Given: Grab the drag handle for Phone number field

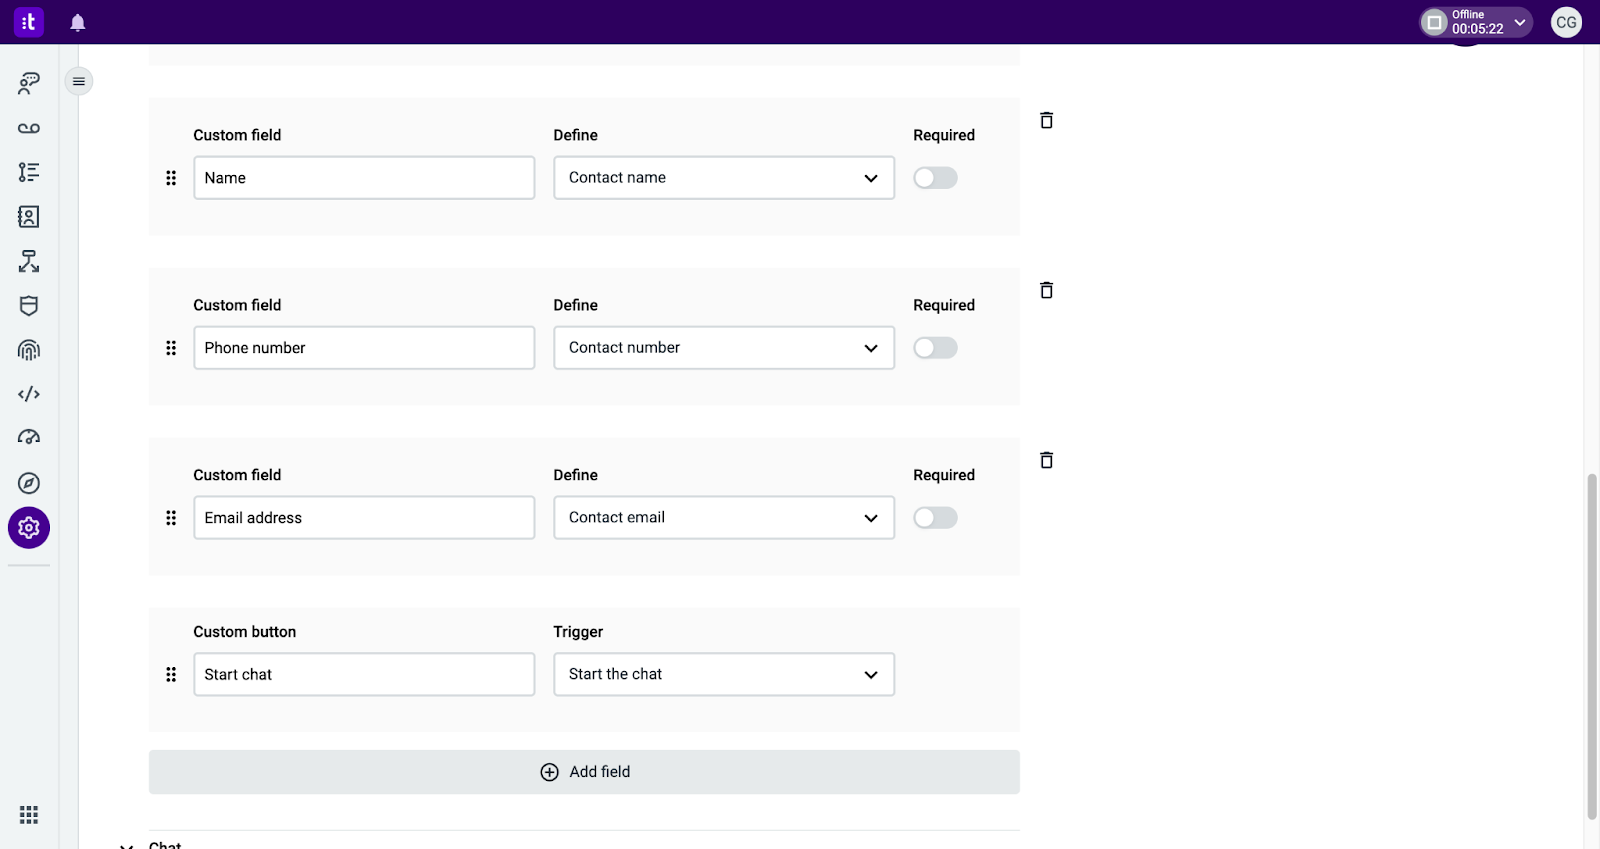Looking at the screenshot, I should coord(171,348).
